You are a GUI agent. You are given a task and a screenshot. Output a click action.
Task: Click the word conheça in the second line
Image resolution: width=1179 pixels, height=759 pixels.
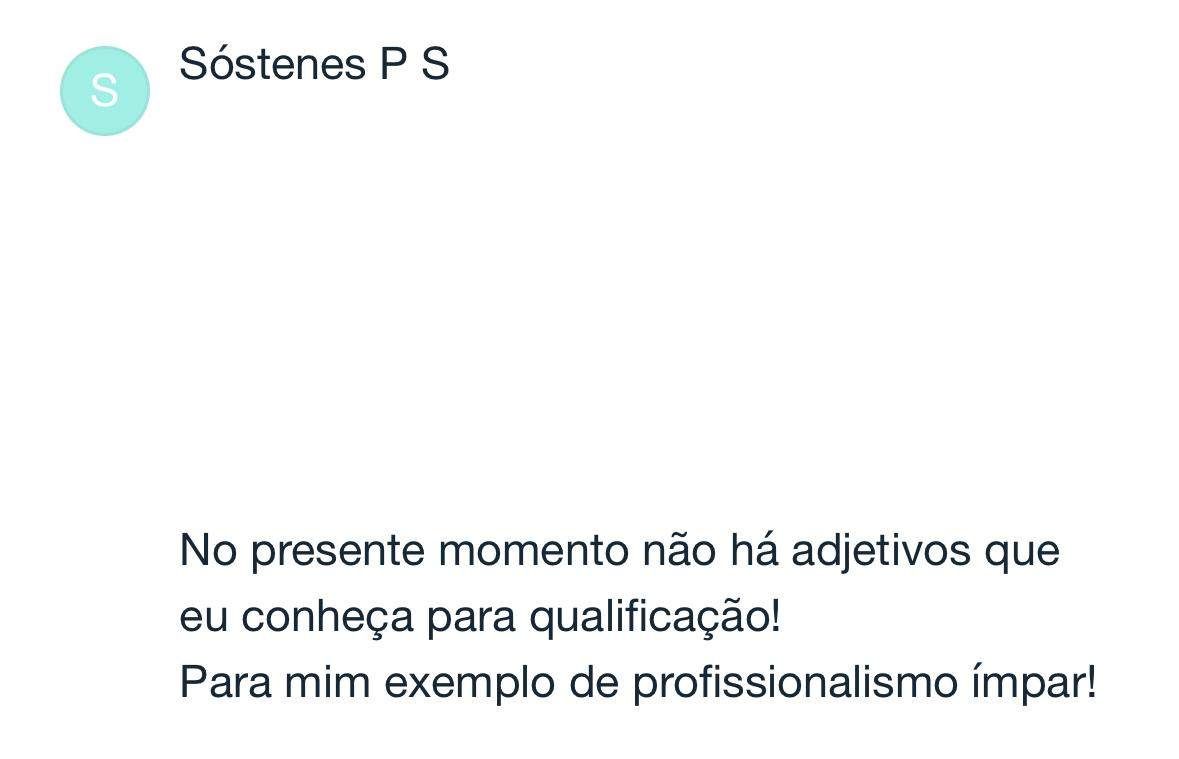tap(328, 617)
